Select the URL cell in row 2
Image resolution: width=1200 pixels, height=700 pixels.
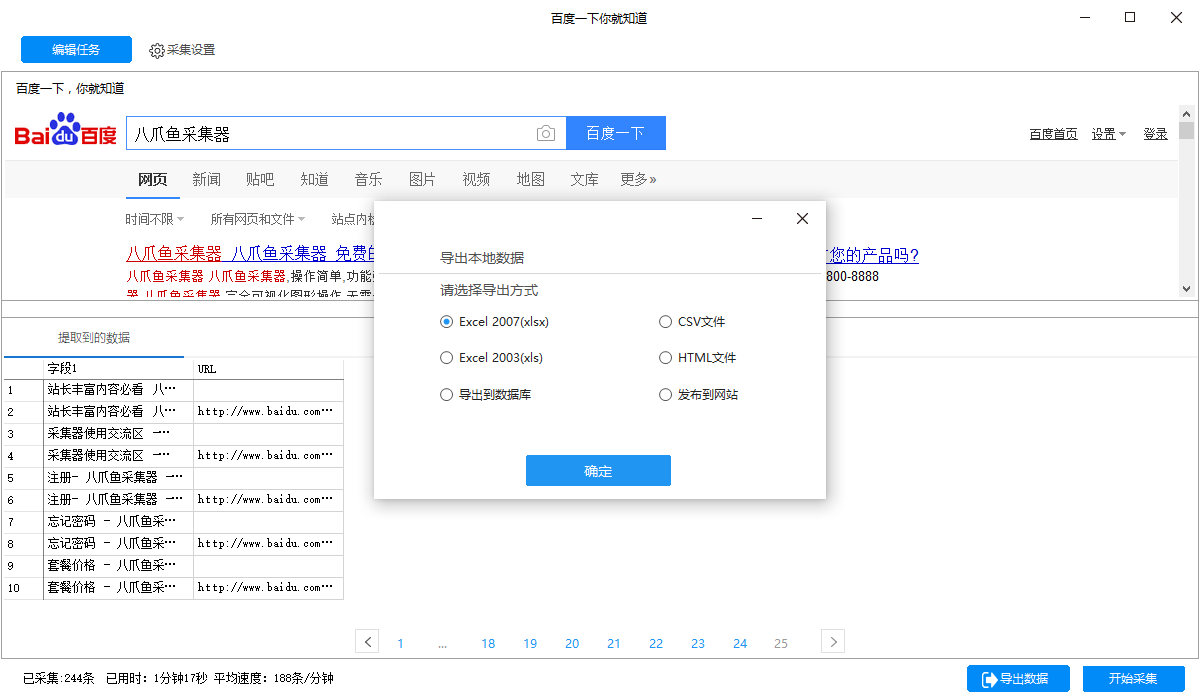click(269, 411)
